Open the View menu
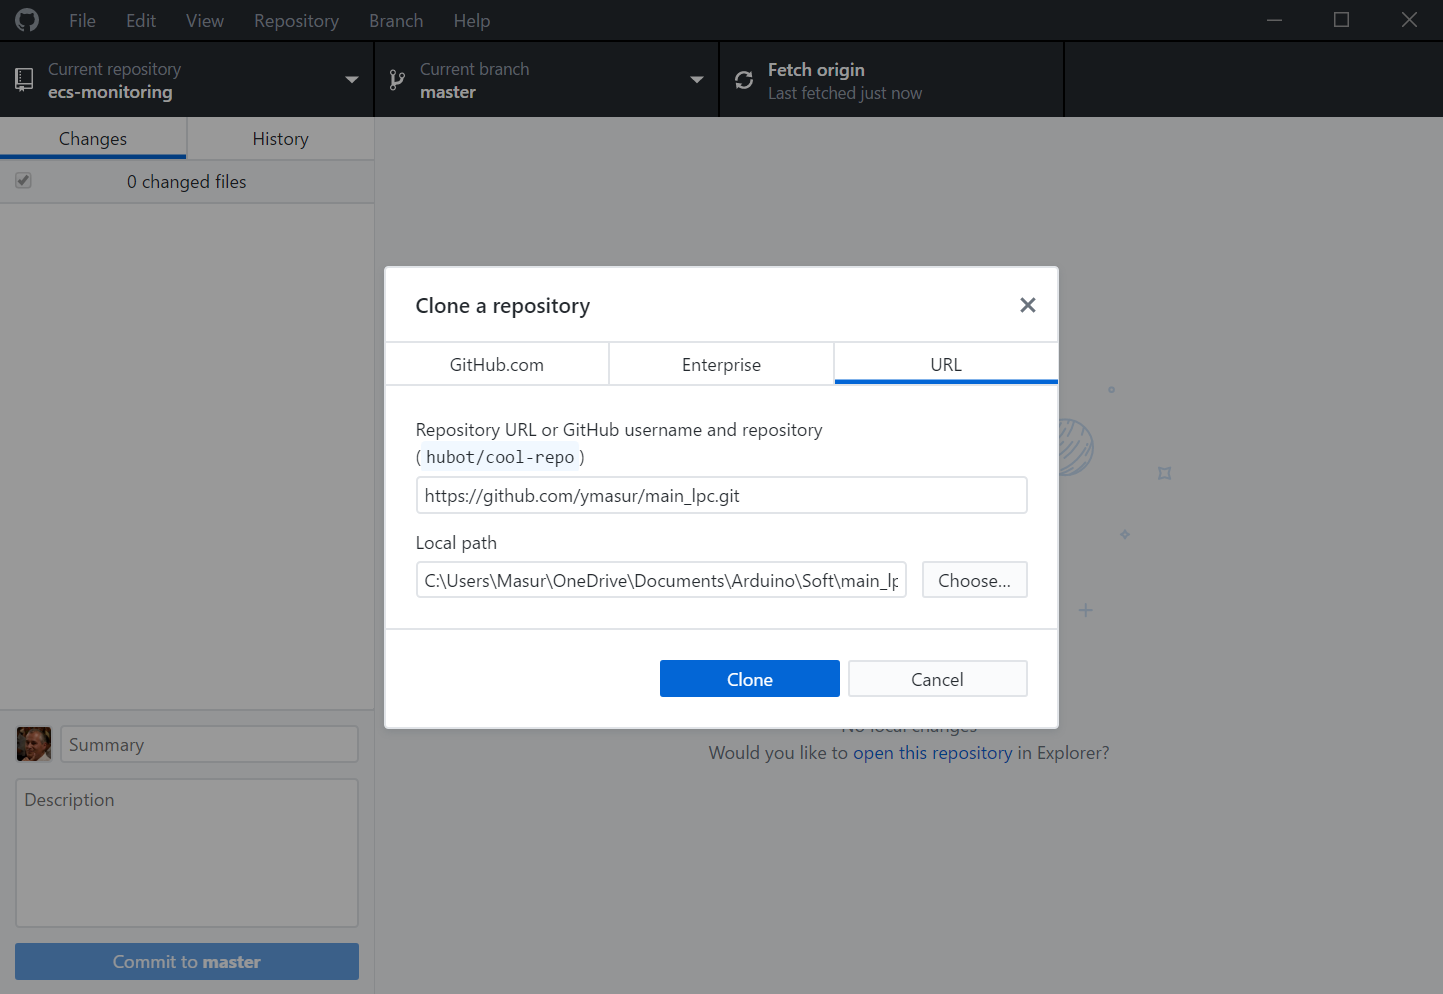This screenshot has width=1443, height=994. point(205,20)
